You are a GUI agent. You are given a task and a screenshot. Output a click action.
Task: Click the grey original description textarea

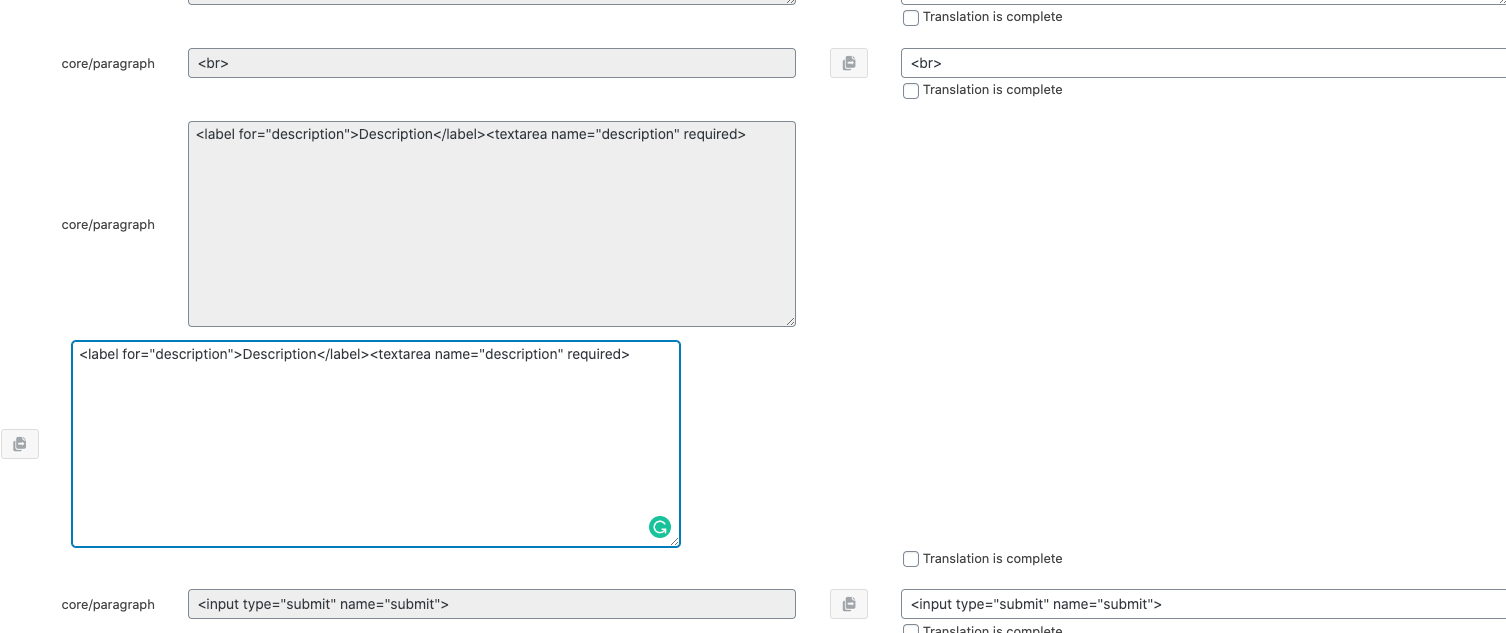[492, 224]
